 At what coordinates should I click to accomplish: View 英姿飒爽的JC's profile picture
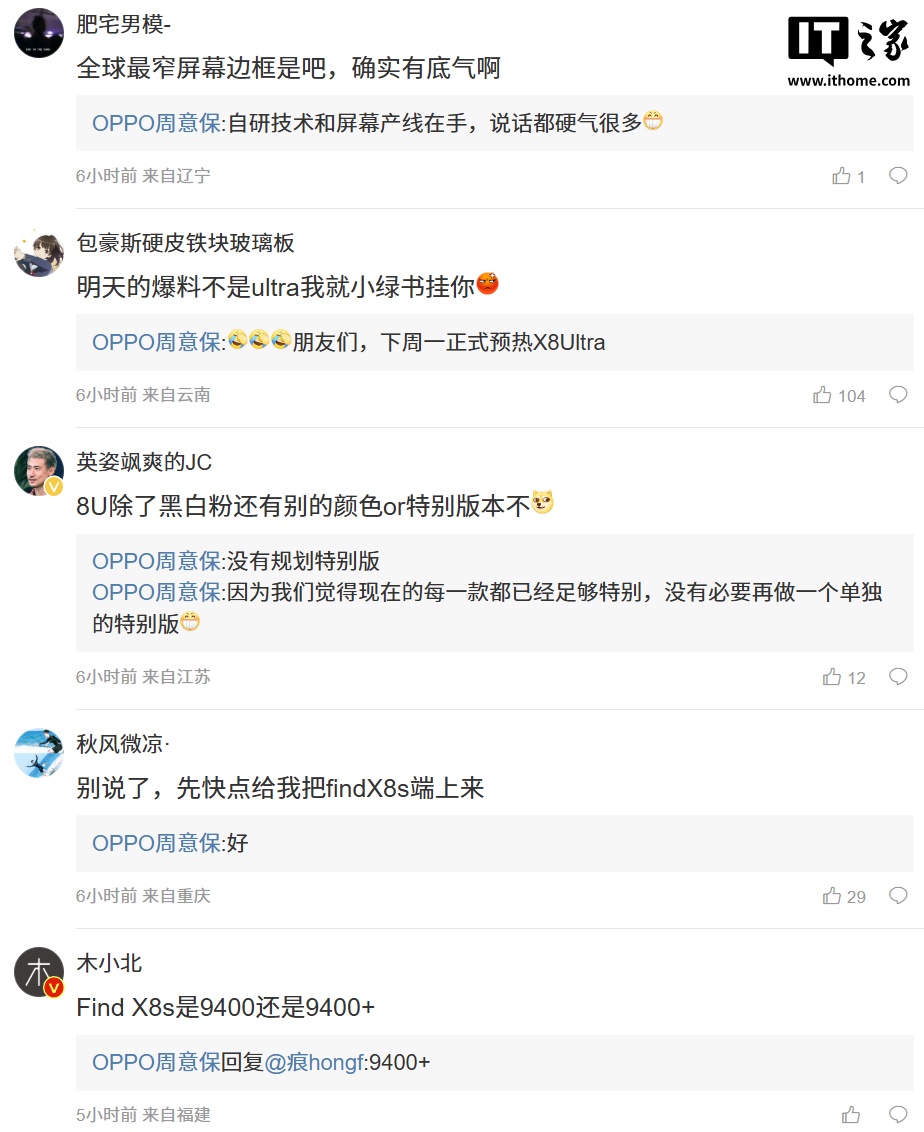[x=39, y=471]
